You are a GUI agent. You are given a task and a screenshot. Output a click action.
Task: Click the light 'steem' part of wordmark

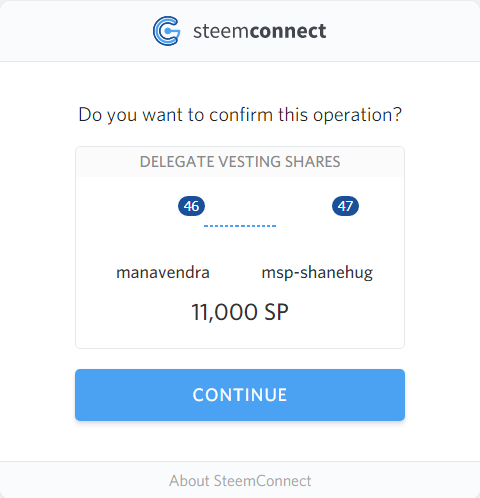click(221, 31)
